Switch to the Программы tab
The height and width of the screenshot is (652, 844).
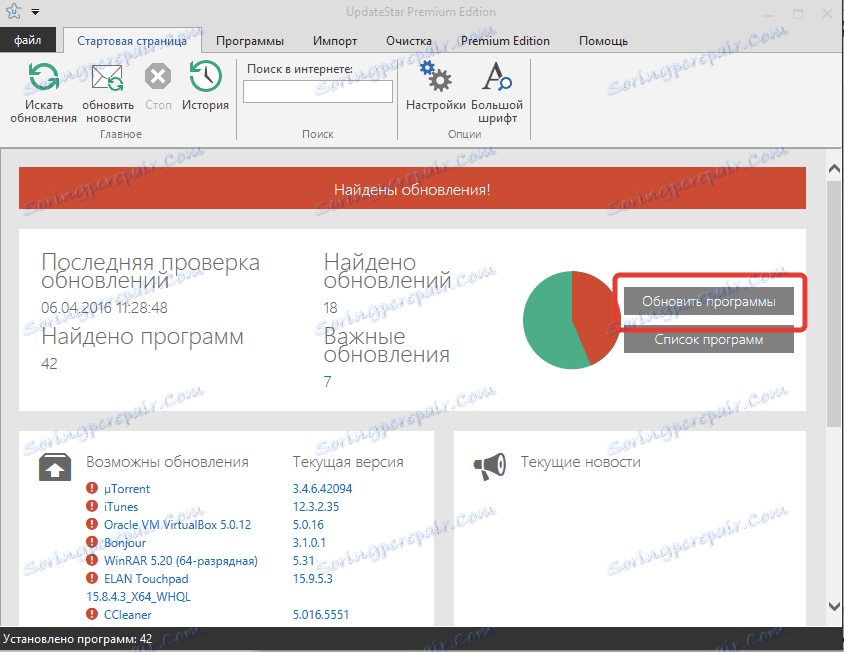[x=250, y=41]
